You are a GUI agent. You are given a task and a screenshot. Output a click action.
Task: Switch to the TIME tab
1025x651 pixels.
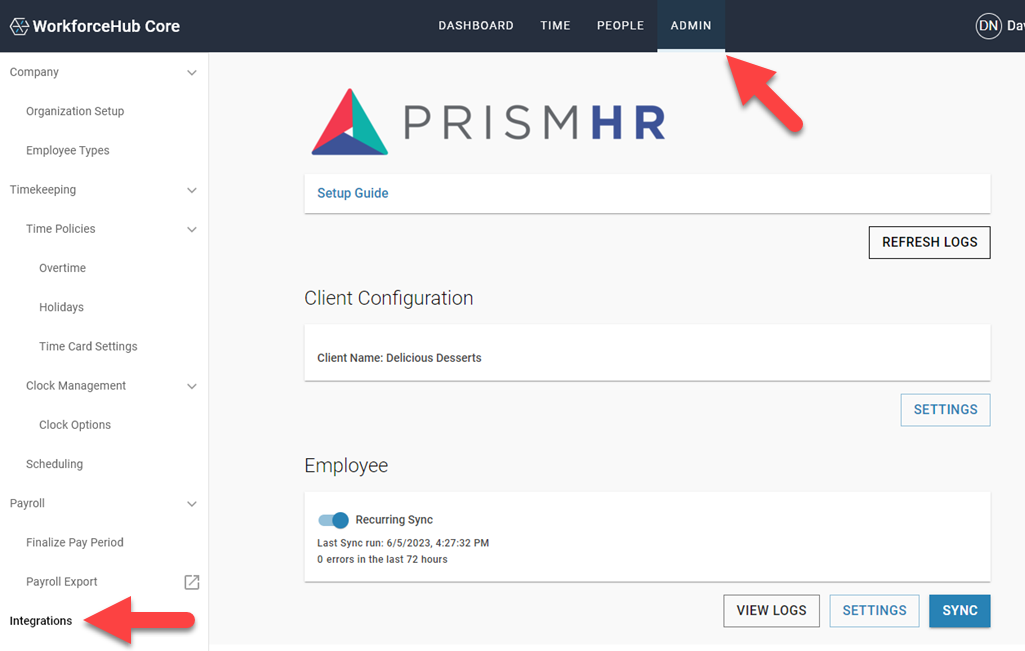(x=555, y=25)
